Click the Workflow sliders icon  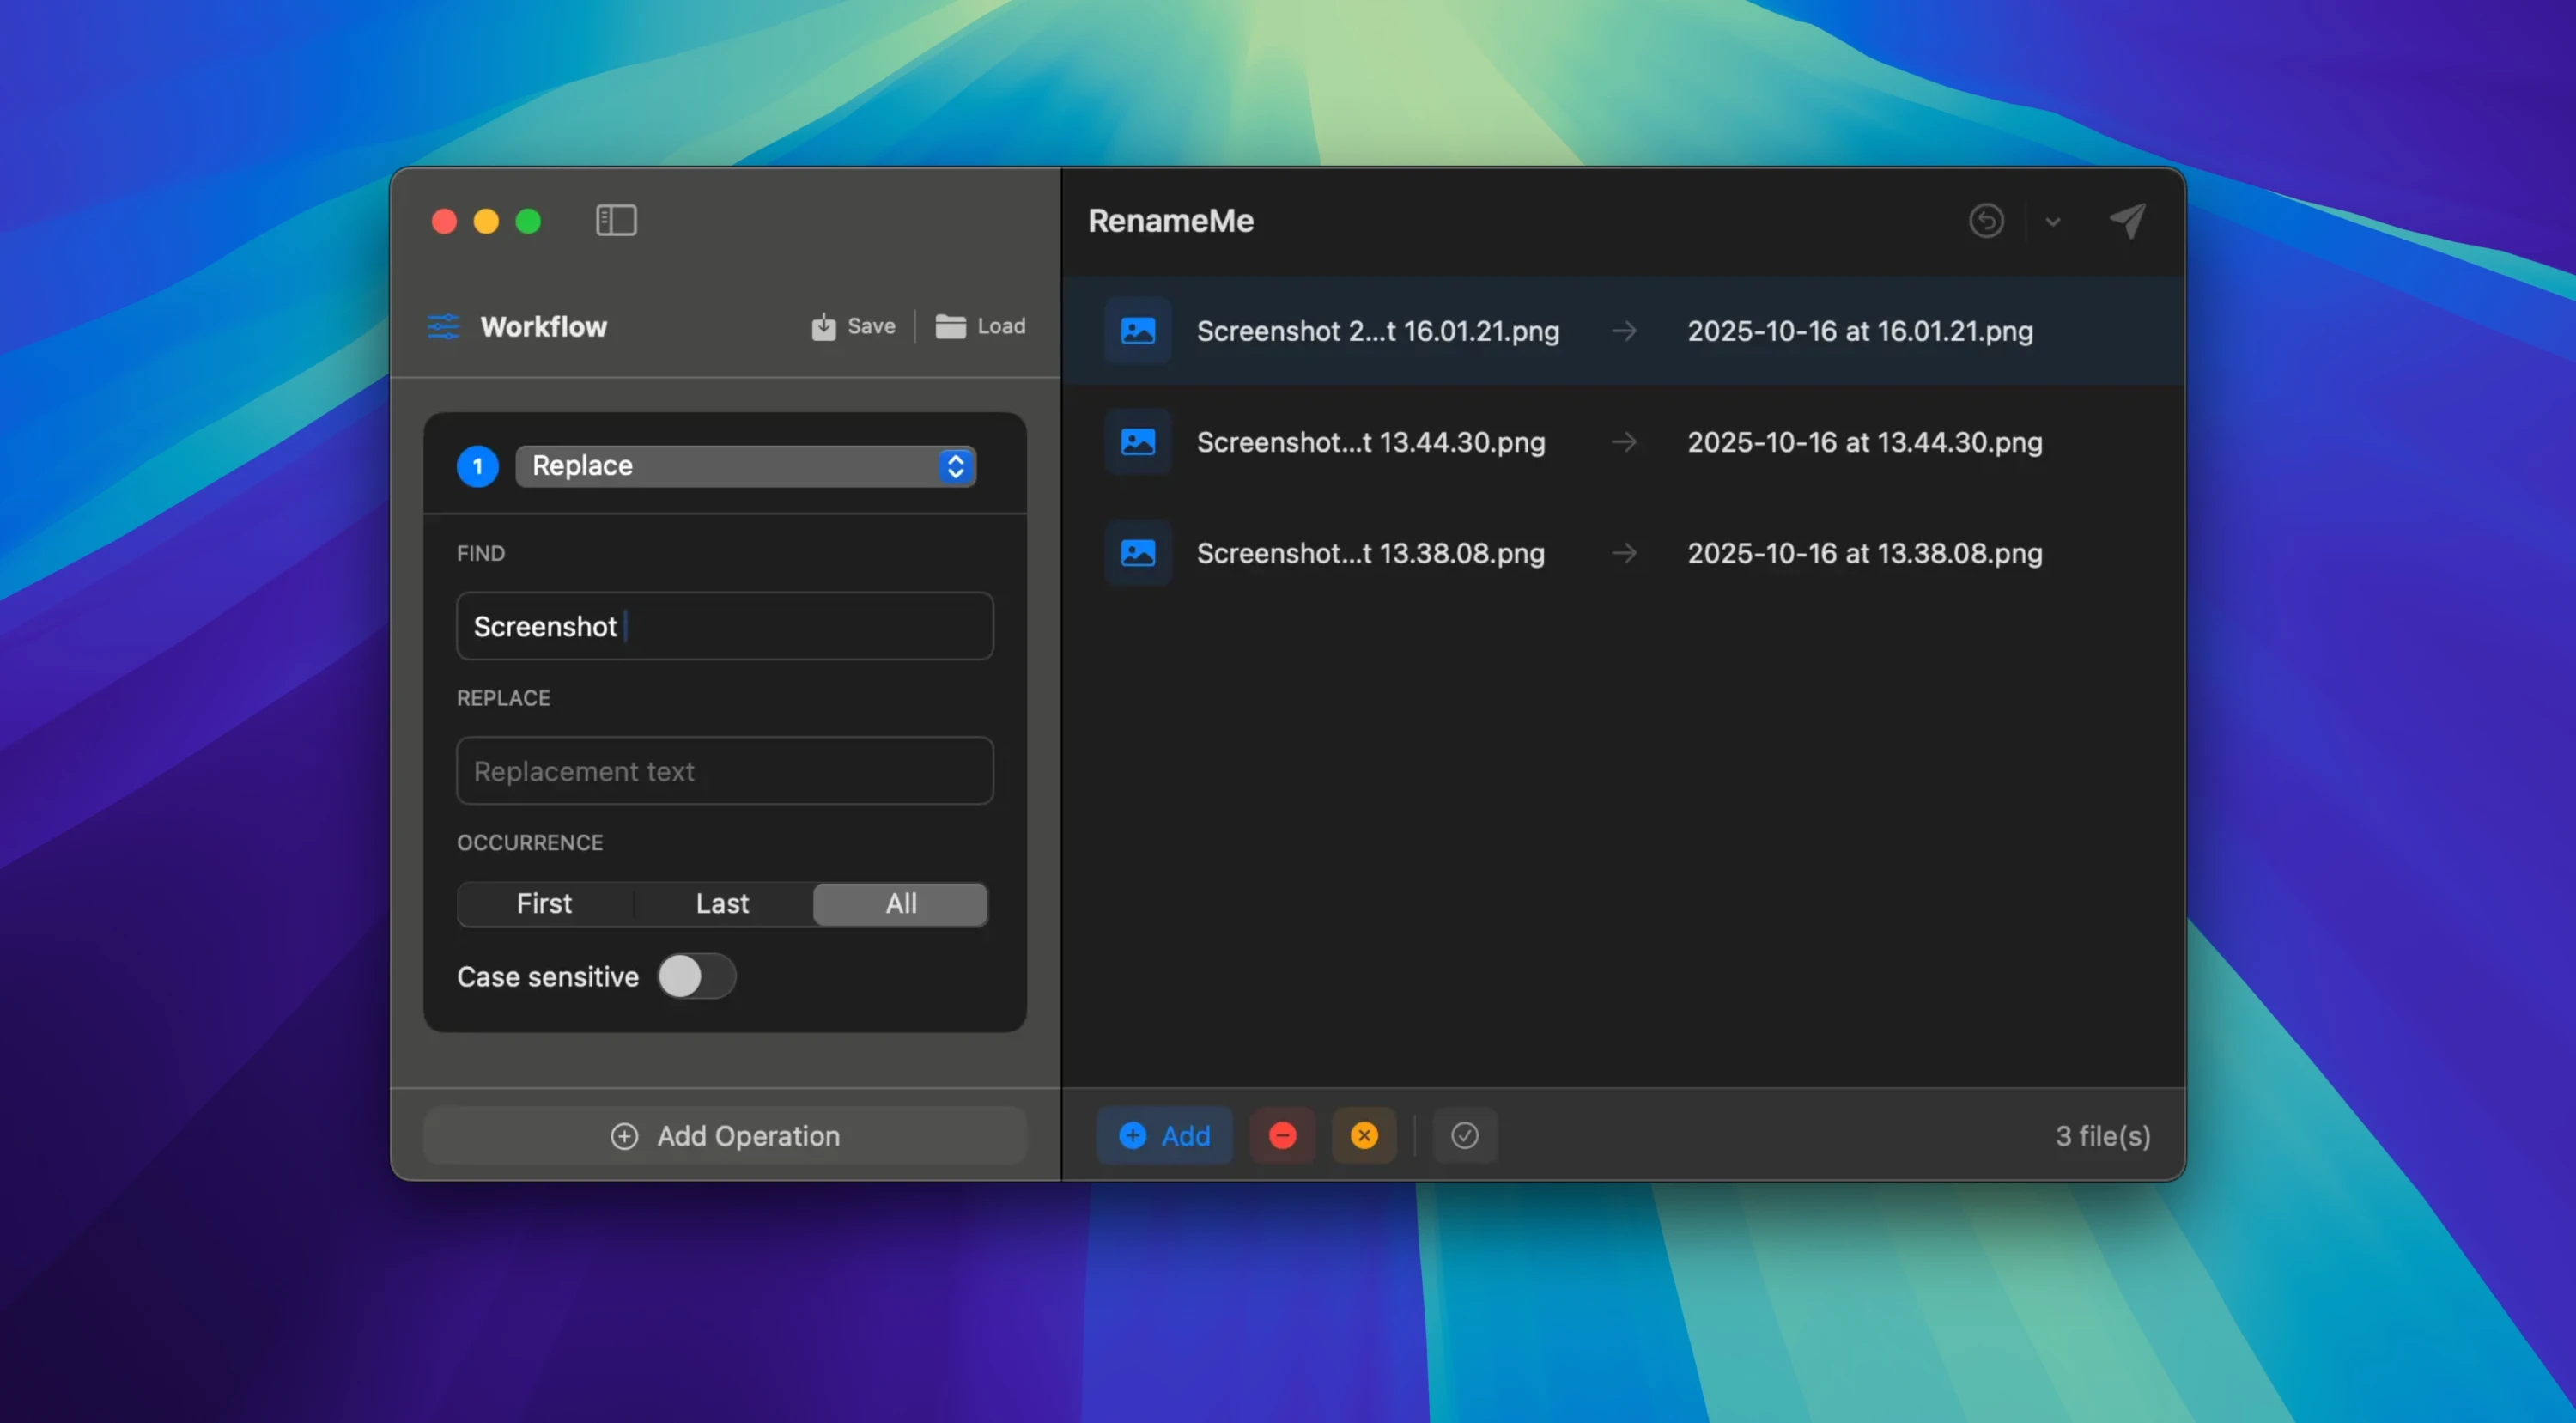[x=443, y=327]
